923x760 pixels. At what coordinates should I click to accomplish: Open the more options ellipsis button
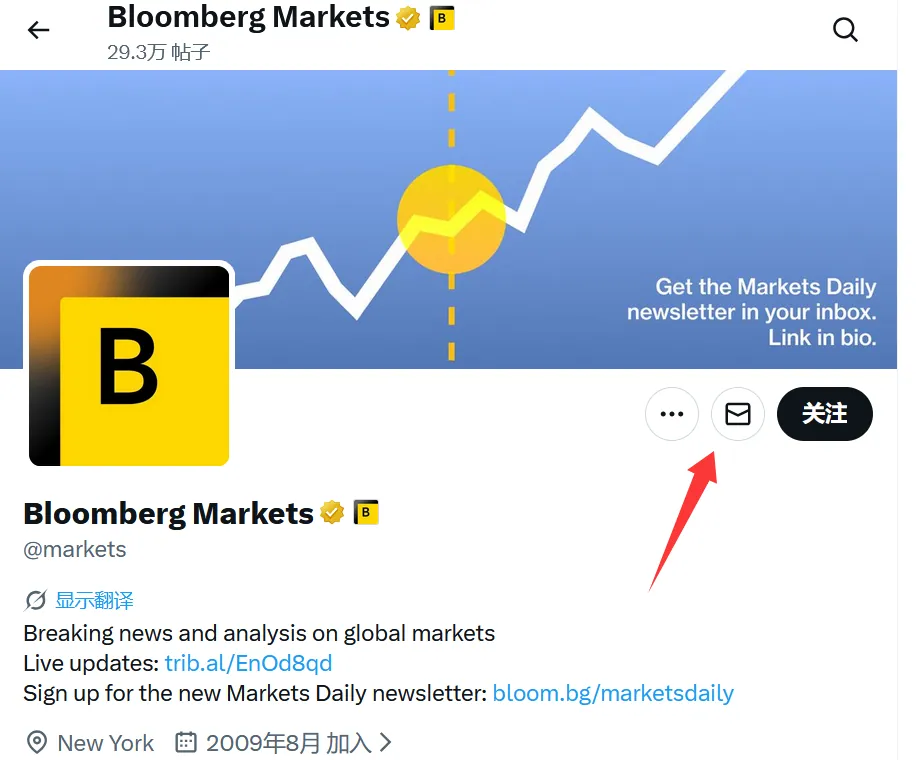(x=671, y=413)
